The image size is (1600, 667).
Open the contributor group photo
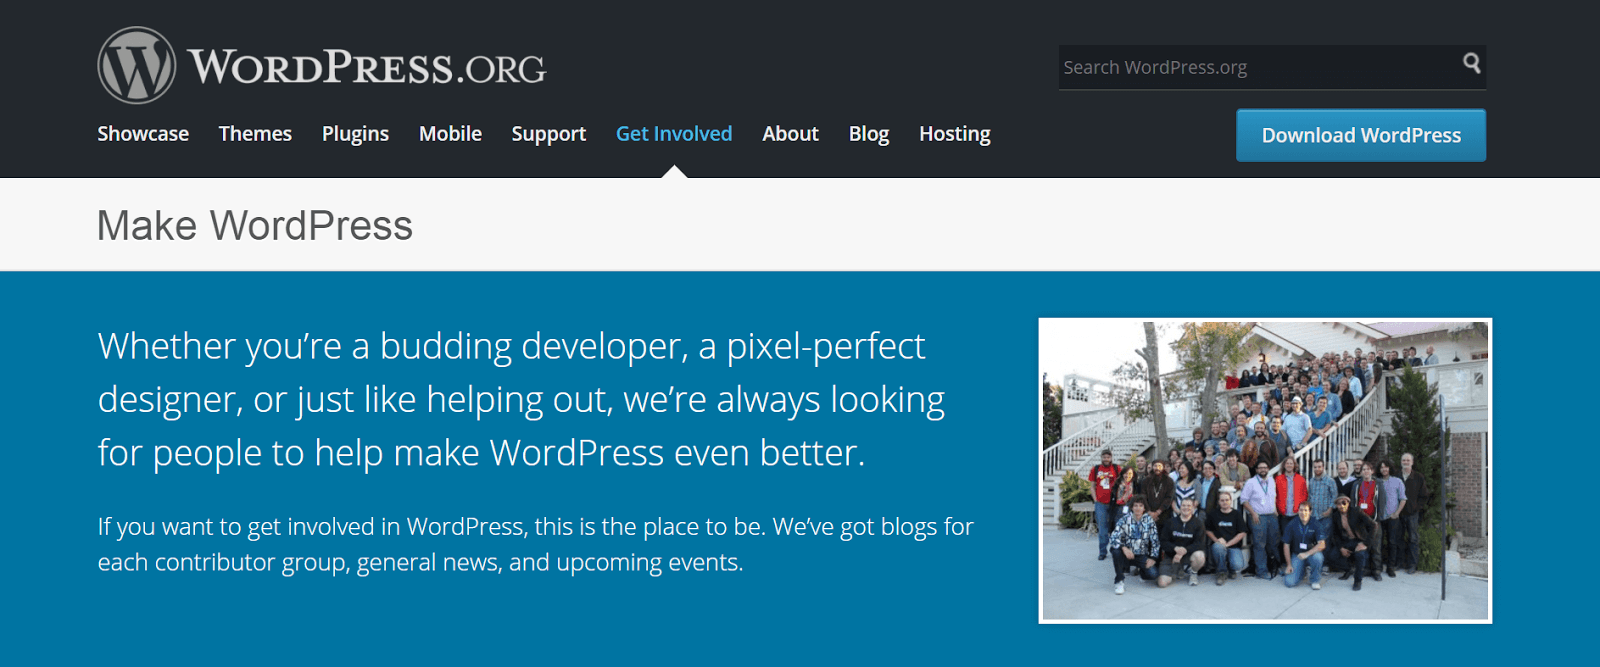[x=1265, y=470]
